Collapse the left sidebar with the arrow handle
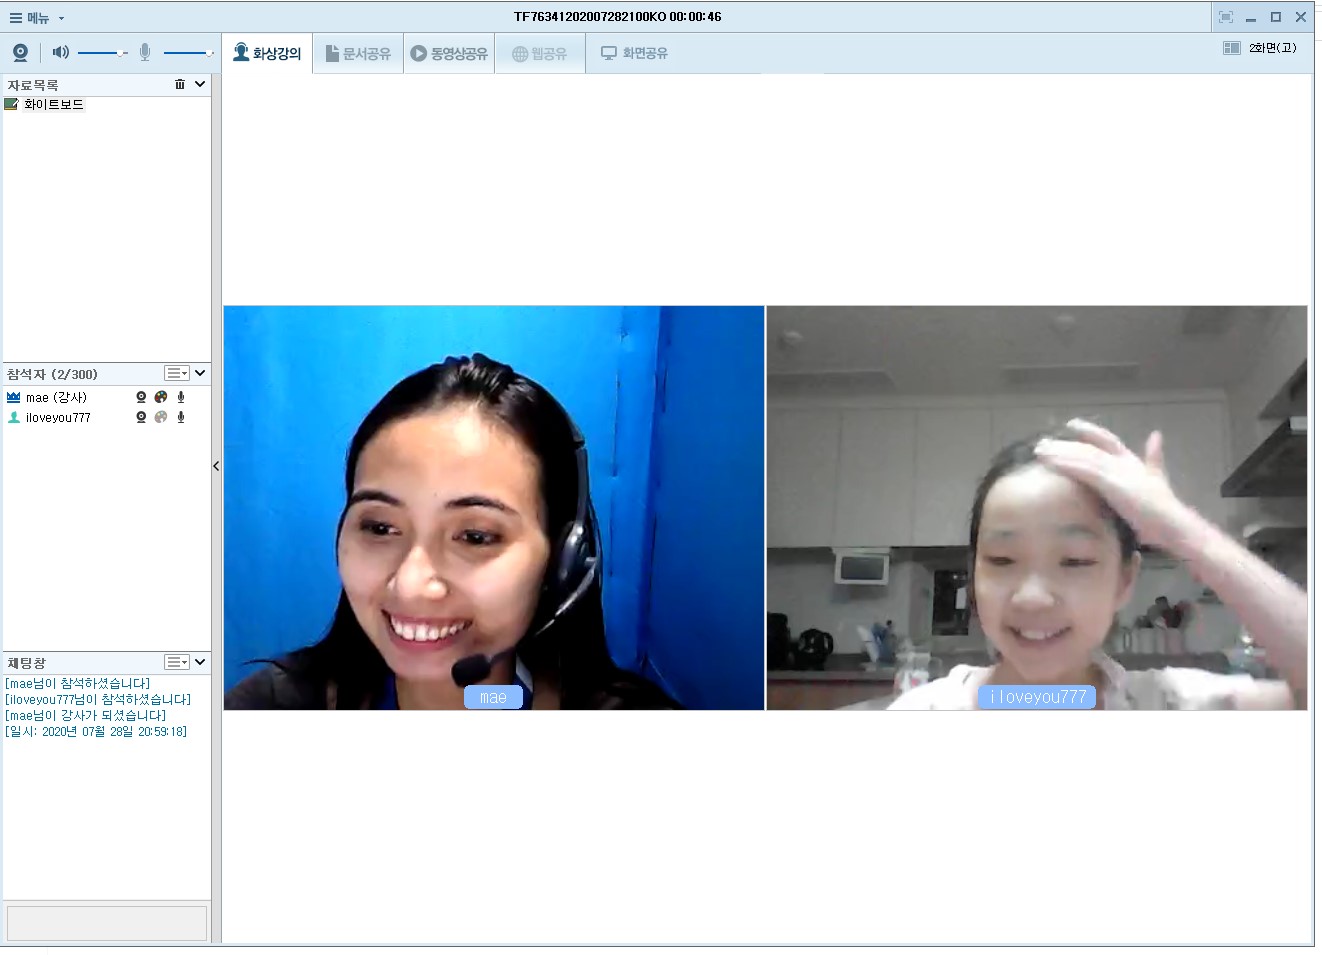The image size is (1322, 955). (x=216, y=466)
